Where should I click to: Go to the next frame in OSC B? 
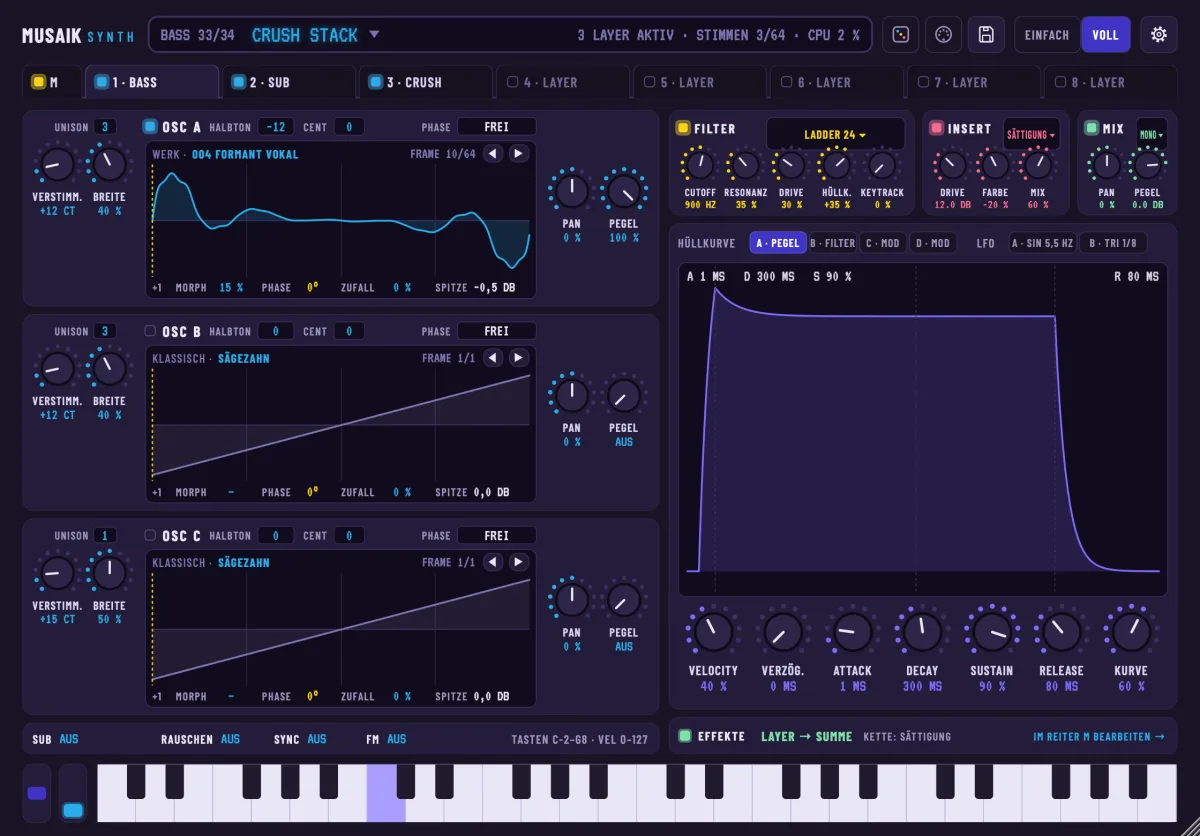click(x=518, y=358)
